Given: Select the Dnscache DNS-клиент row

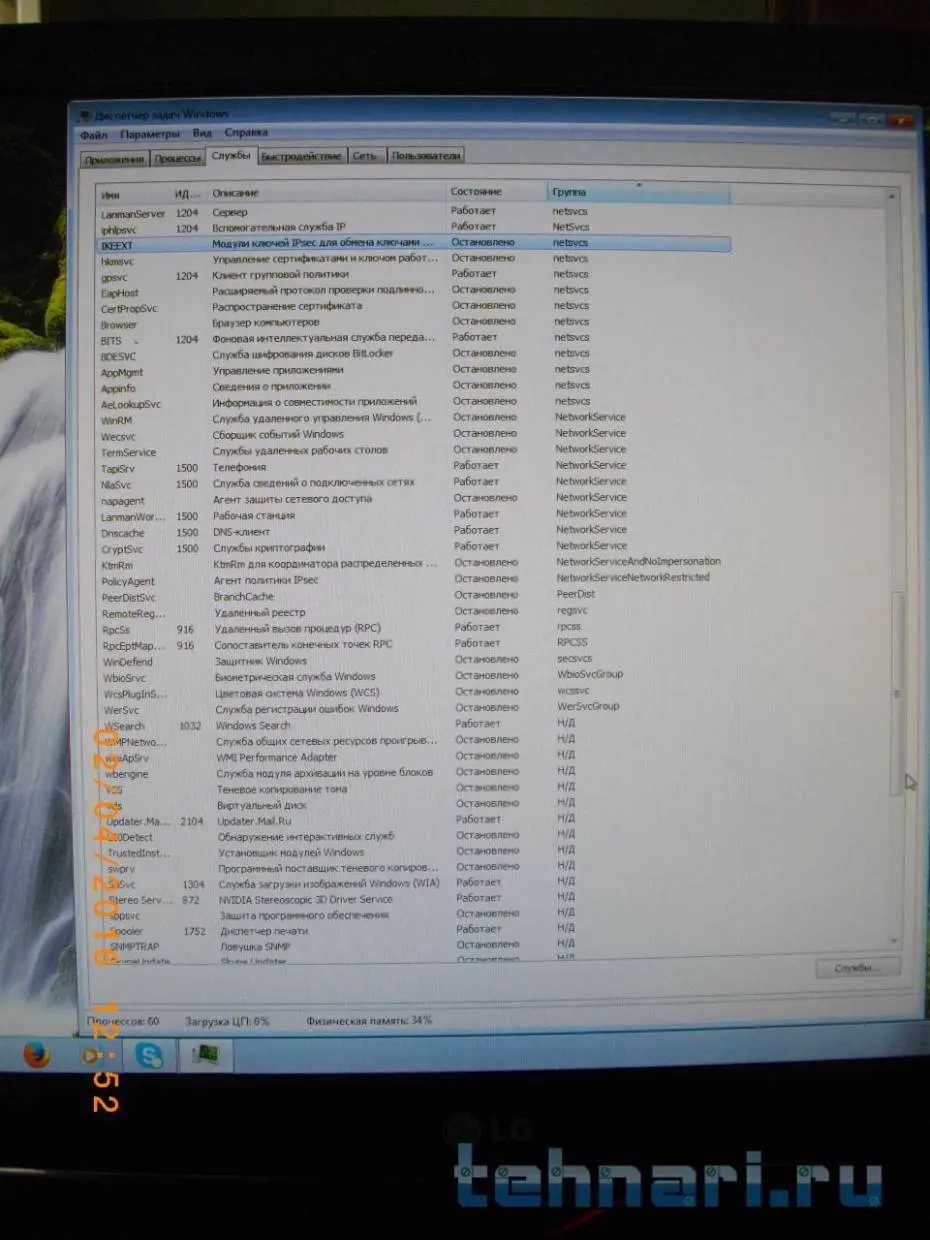Looking at the screenshot, I should pyautogui.click(x=414, y=532).
